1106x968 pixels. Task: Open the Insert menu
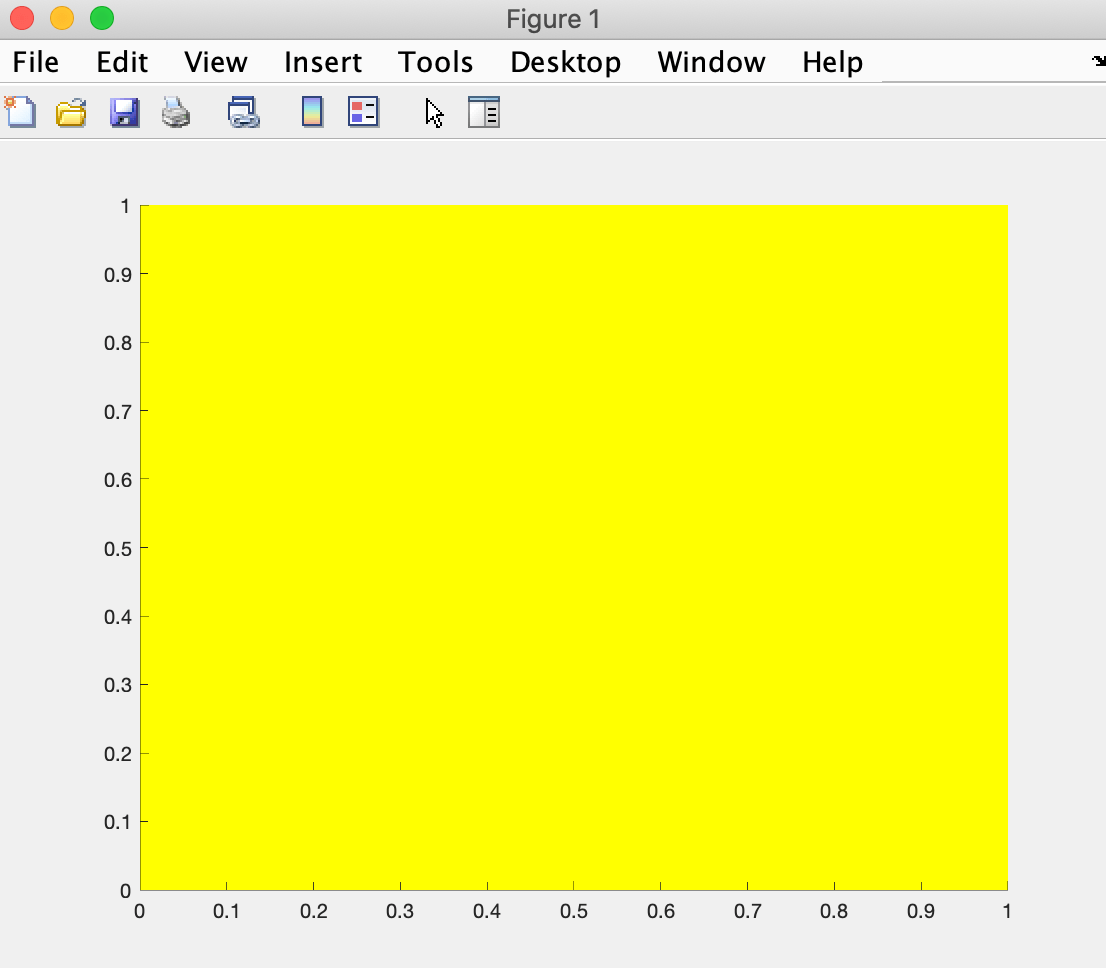point(322,61)
